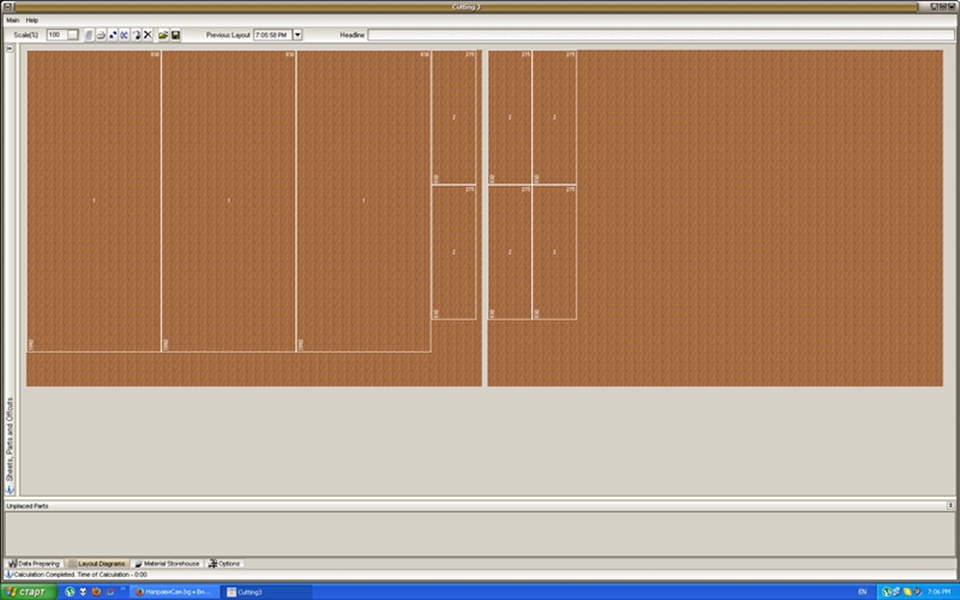The height and width of the screenshot is (600, 960).
Task: Click the yellow system tray icon
Action: pyautogui.click(x=907, y=592)
